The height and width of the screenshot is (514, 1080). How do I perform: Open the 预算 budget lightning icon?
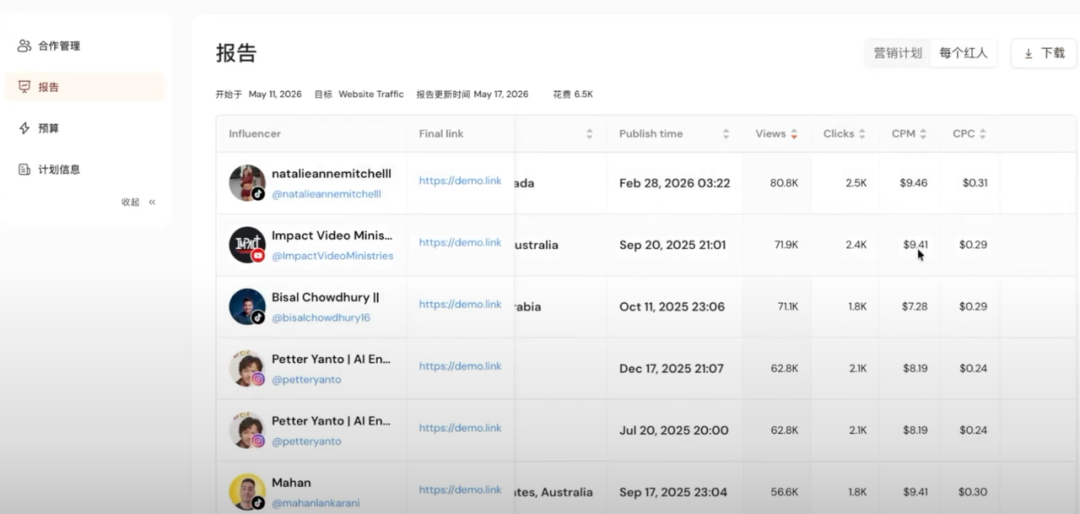[x=24, y=128]
